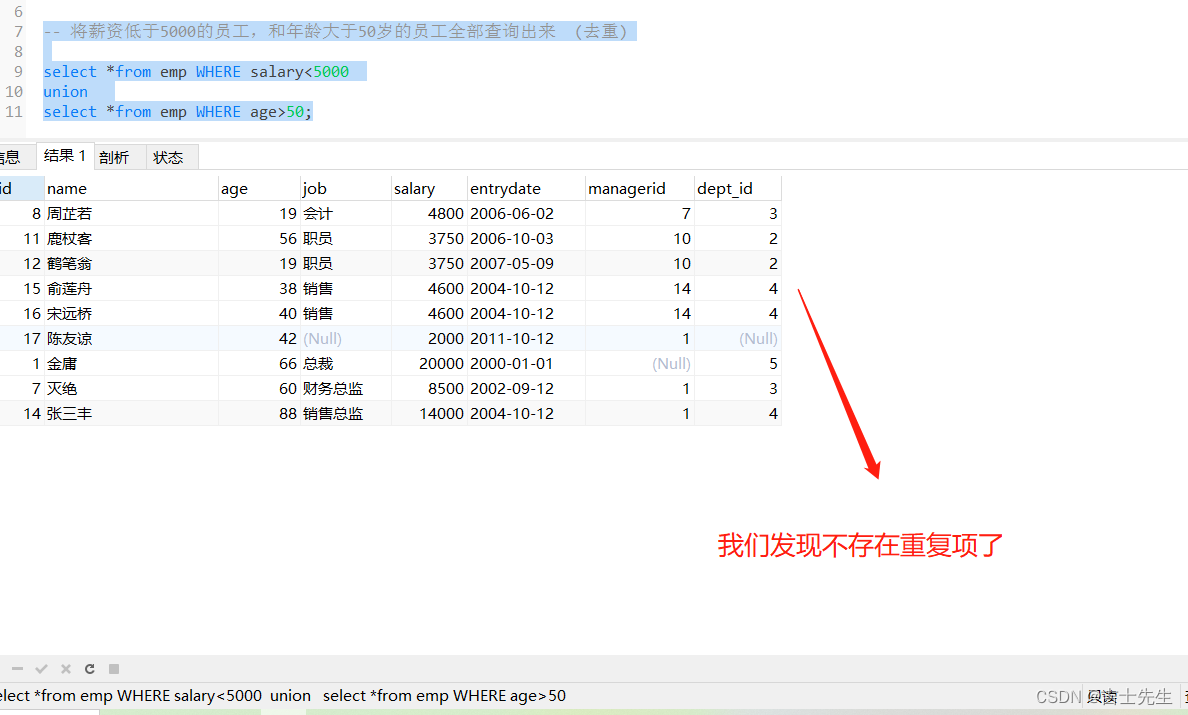Image resolution: width=1188 pixels, height=715 pixels.
Task: Click the job column header
Action: click(345, 189)
